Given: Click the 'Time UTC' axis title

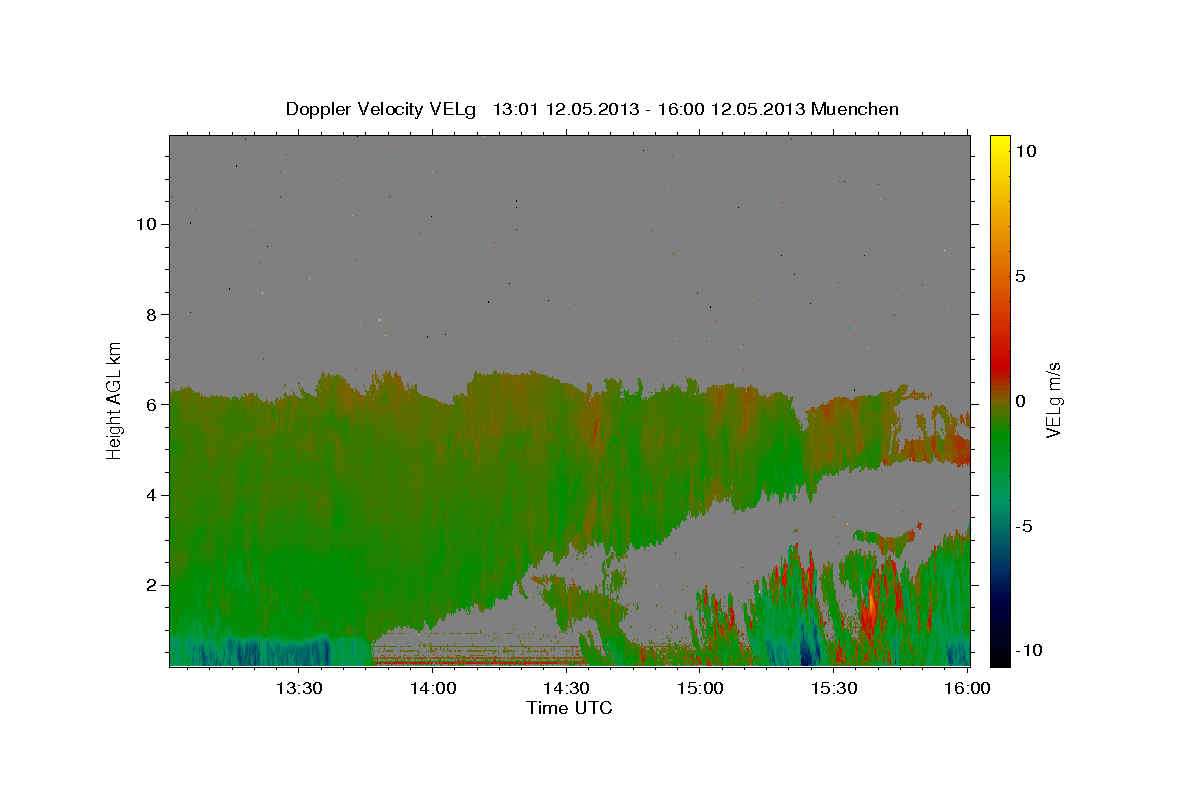Looking at the screenshot, I should pyautogui.click(x=569, y=708).
